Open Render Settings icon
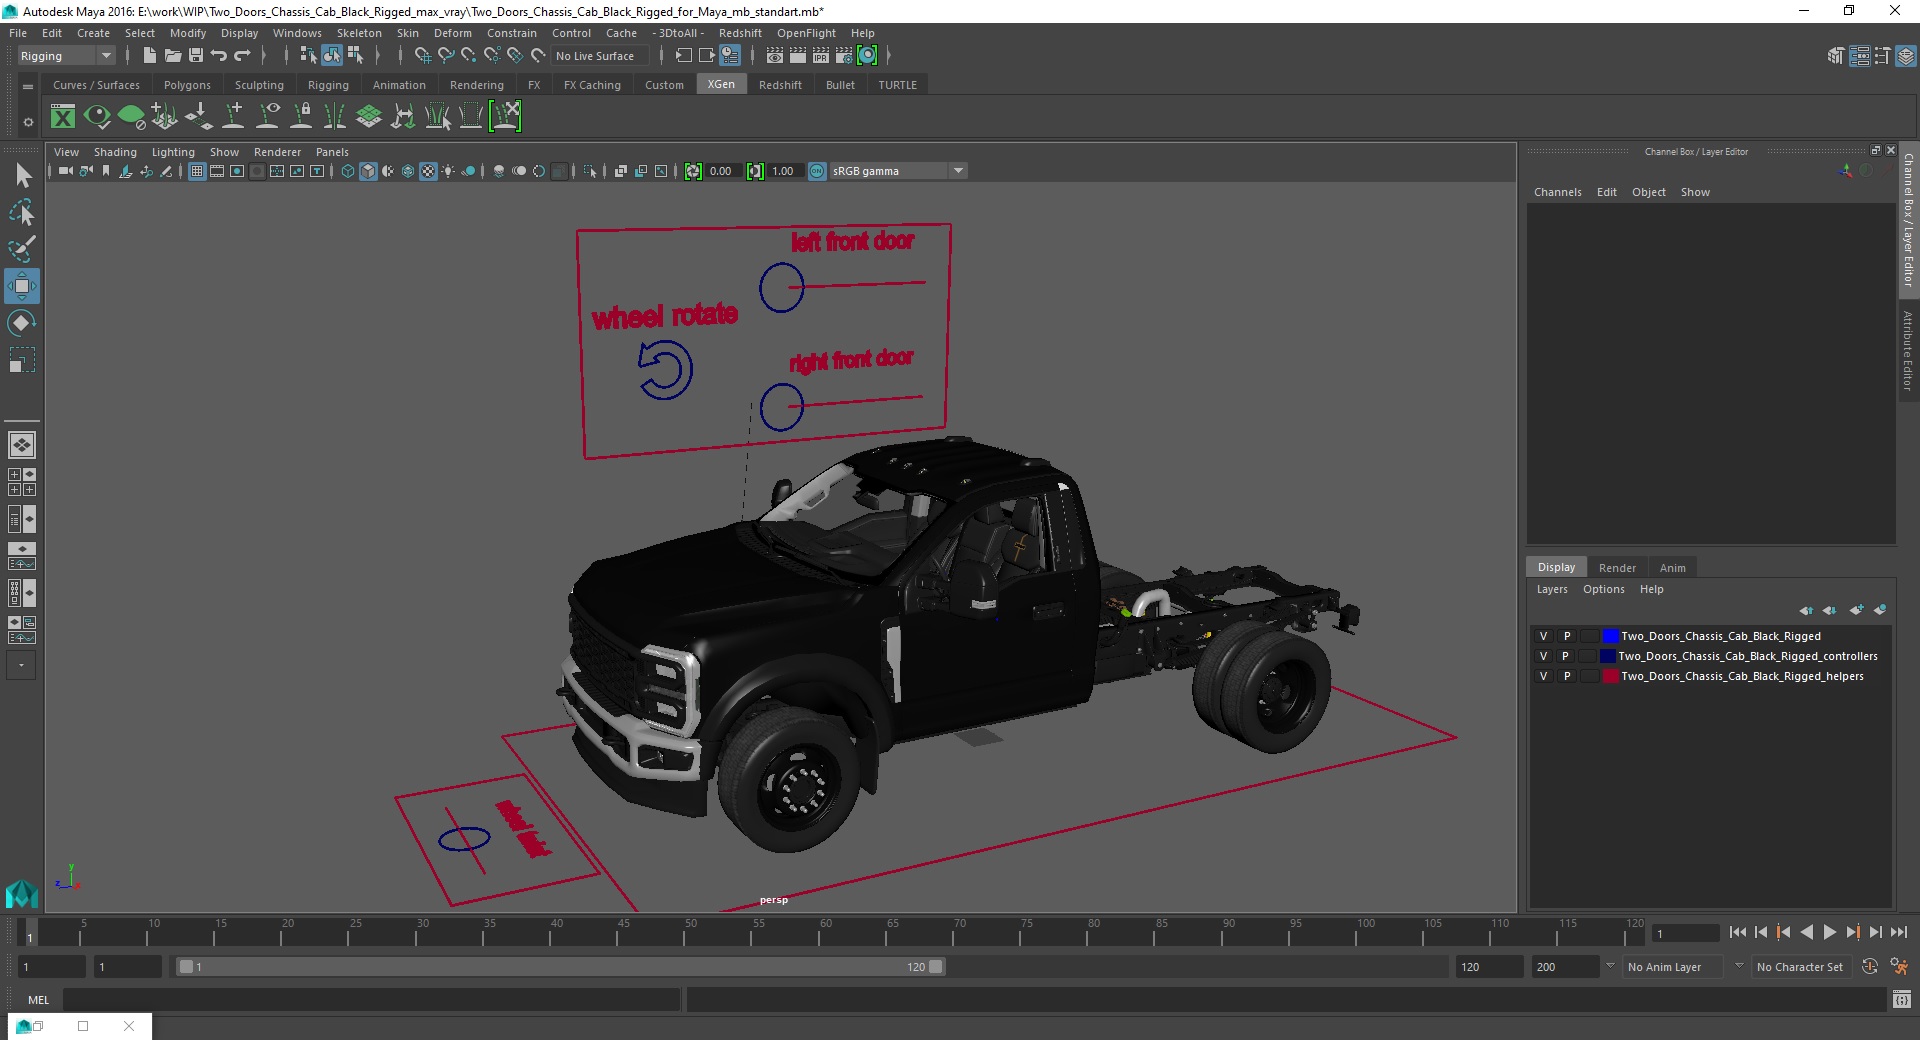 [844, 56]
